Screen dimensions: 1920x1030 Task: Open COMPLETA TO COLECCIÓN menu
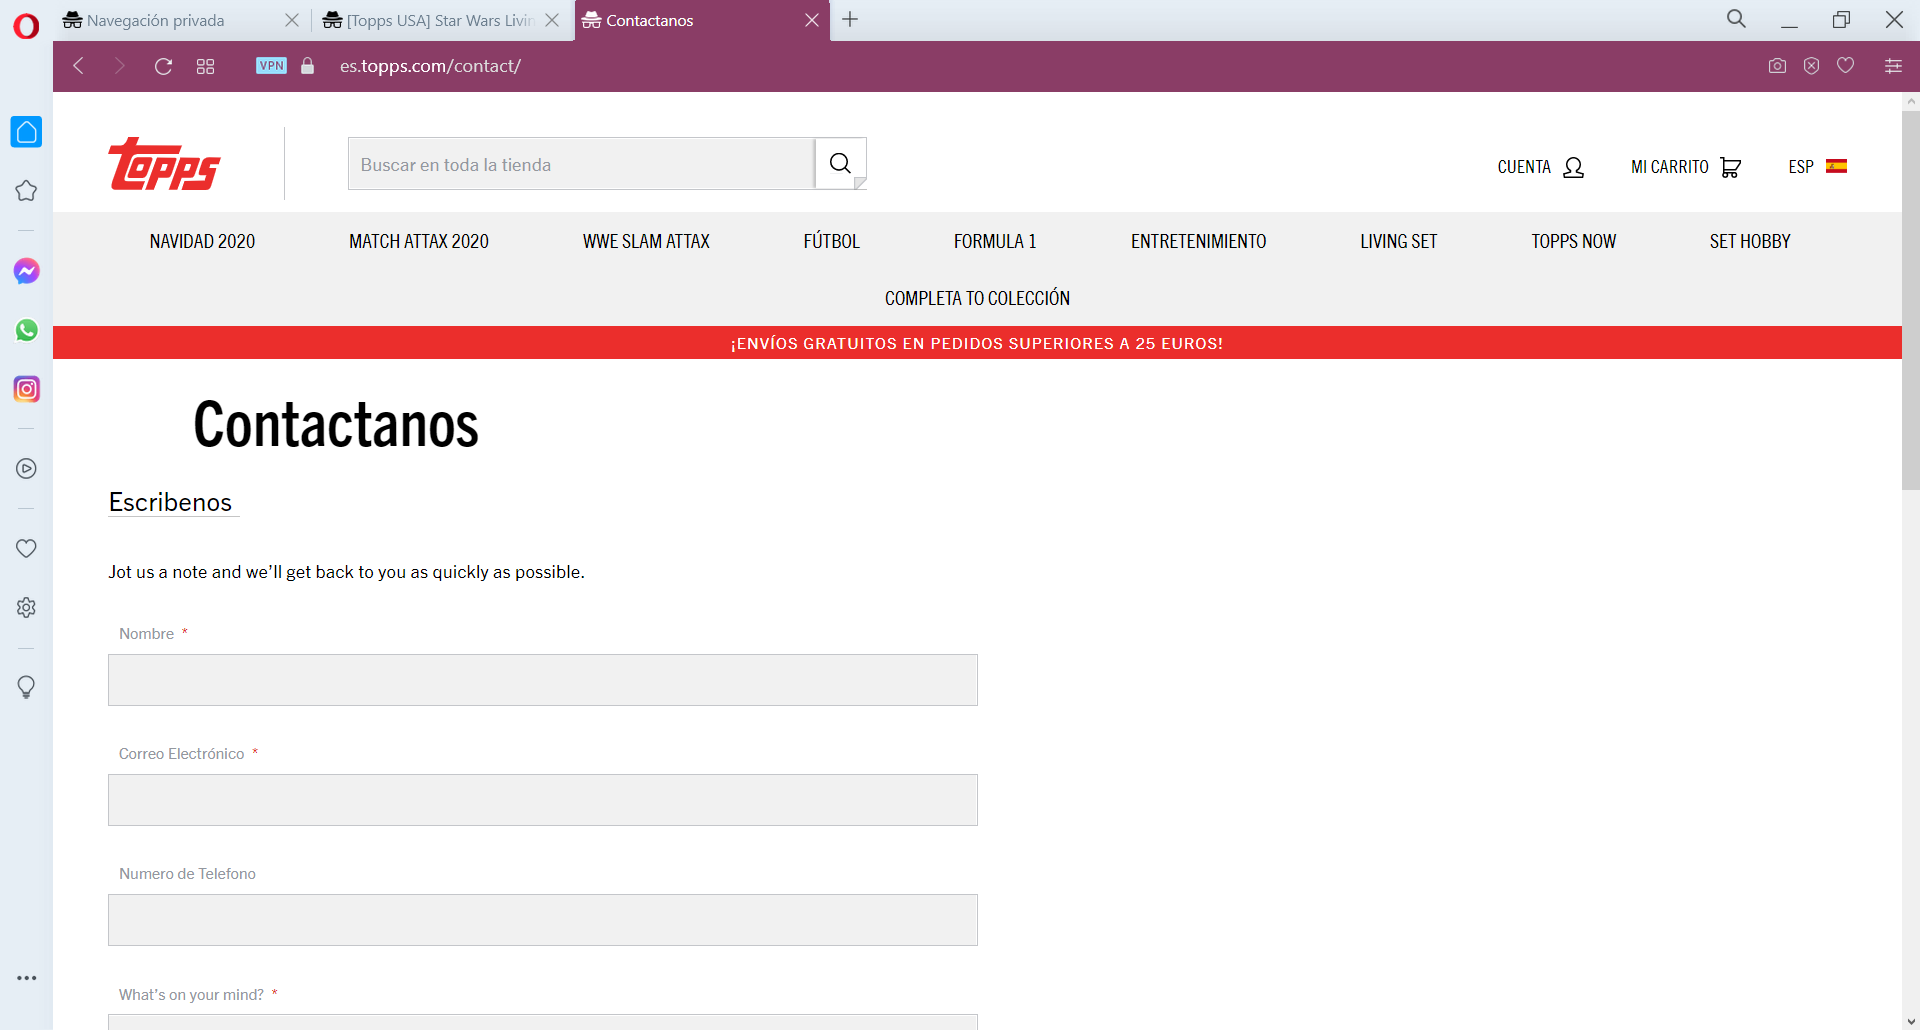click(x=977, y=298)
